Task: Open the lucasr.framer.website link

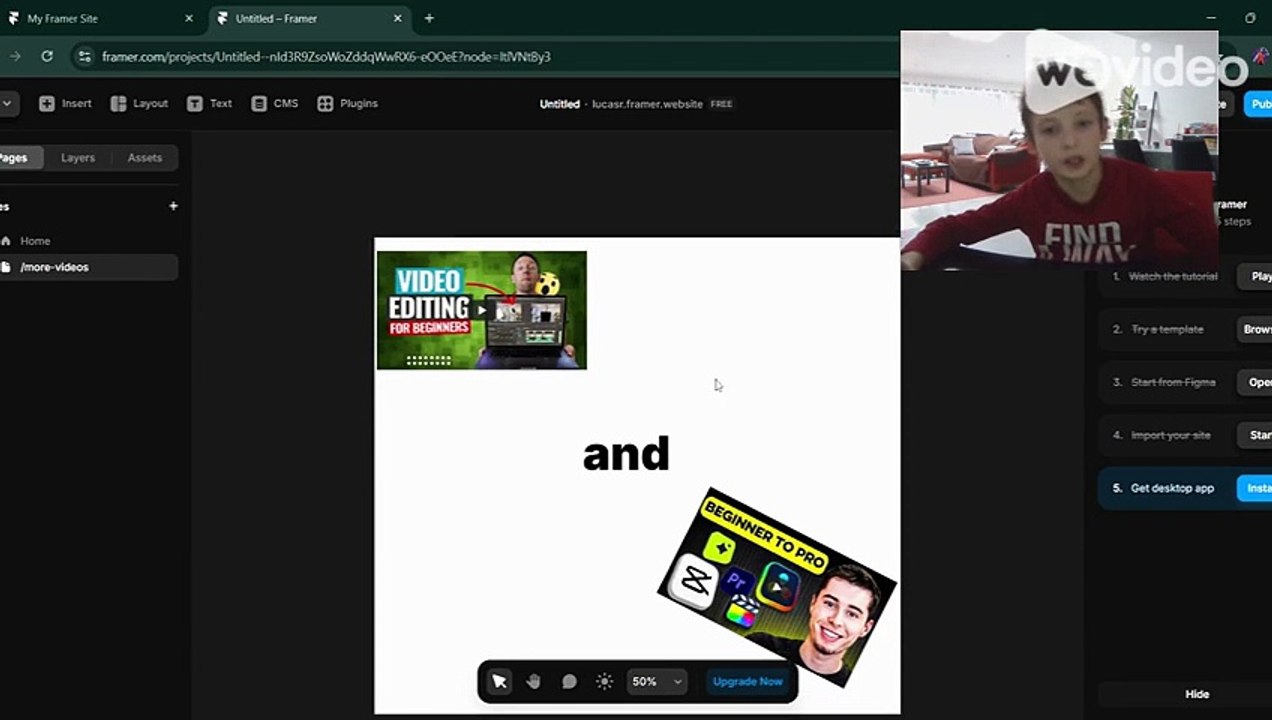Action: [647, 104]
